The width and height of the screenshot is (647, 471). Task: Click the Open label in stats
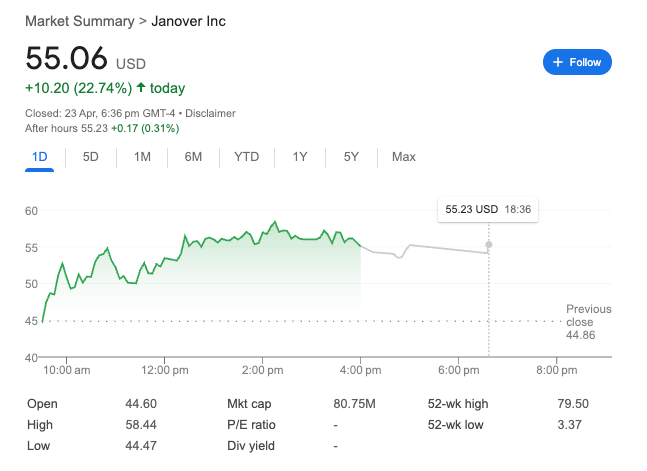[42, 404]
